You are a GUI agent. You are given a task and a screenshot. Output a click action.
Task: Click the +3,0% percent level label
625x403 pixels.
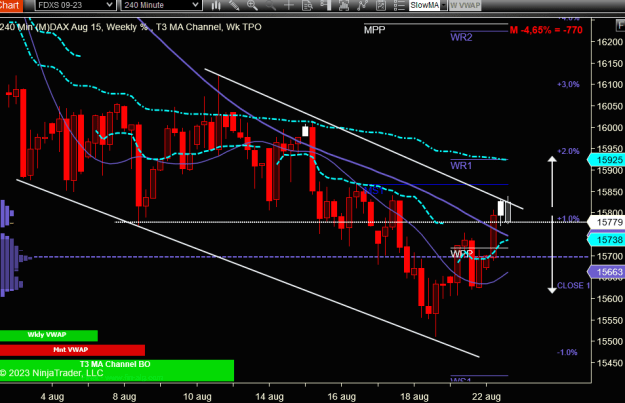[x=568, y=85]
